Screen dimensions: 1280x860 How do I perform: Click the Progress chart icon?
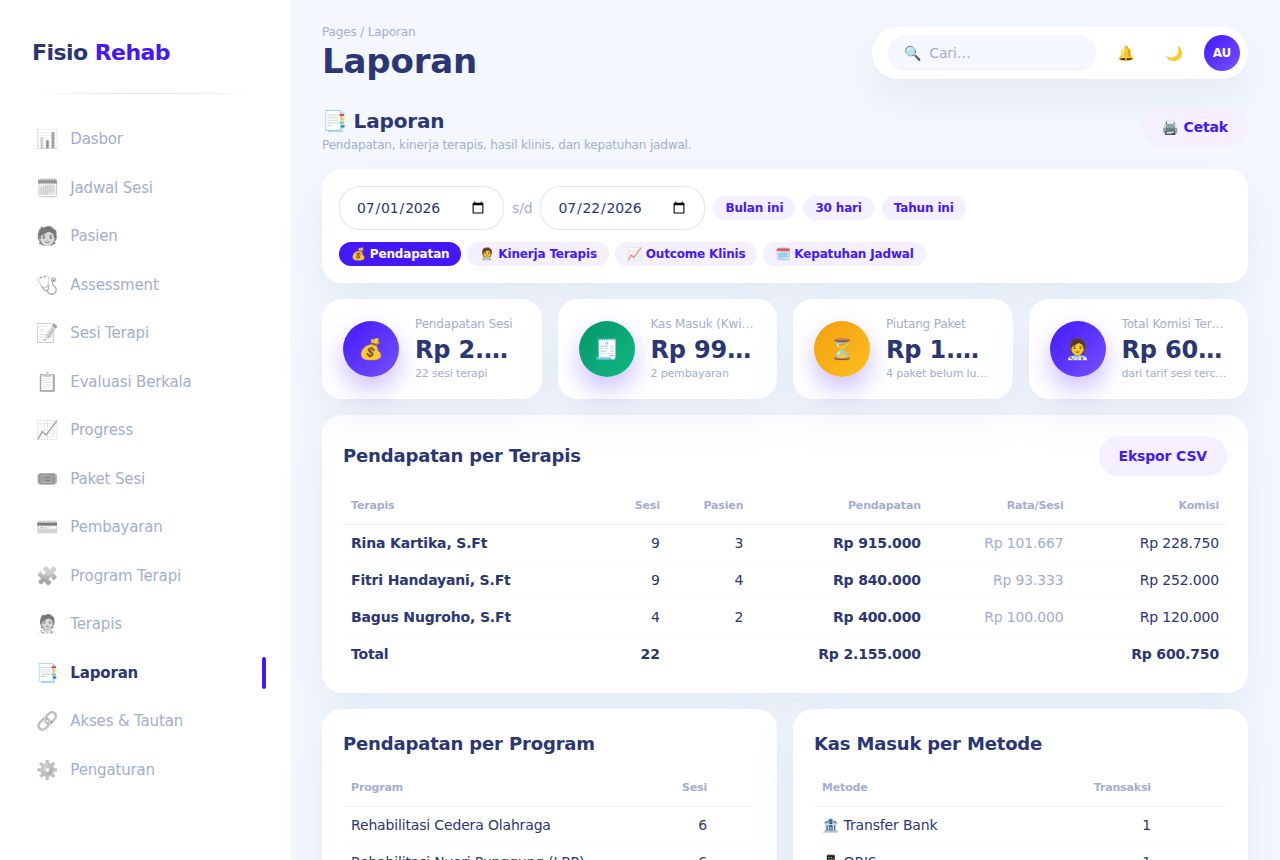click(47, 430)
